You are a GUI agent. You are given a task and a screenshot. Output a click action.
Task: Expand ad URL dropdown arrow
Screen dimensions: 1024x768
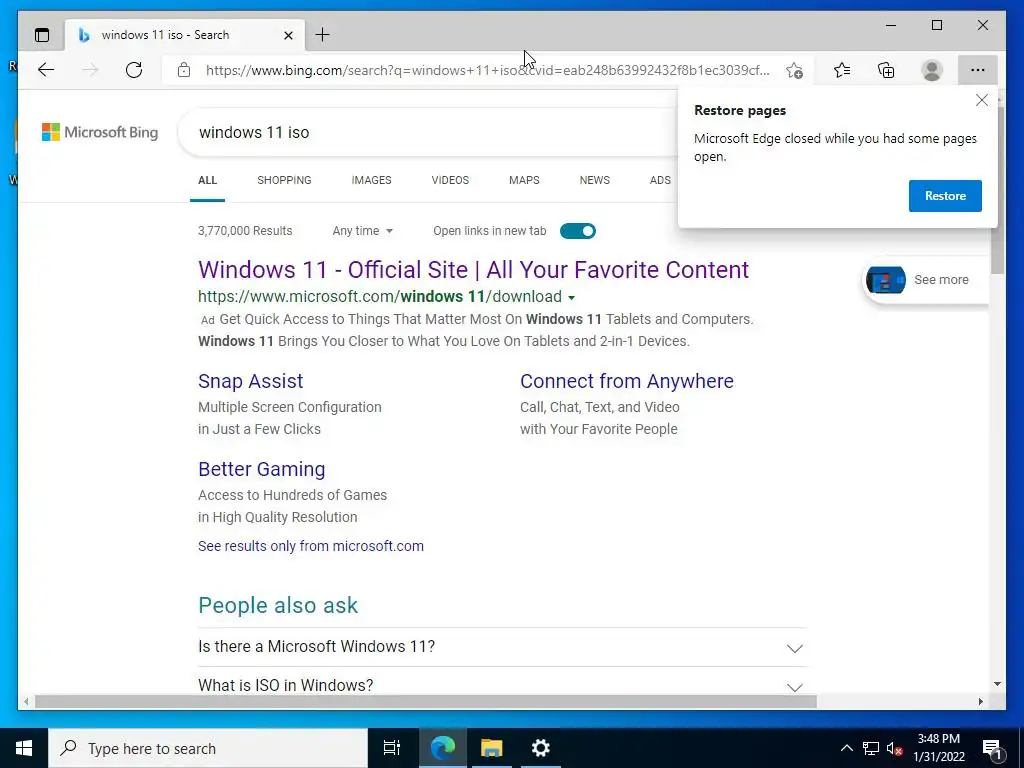[x=571, y=298]
